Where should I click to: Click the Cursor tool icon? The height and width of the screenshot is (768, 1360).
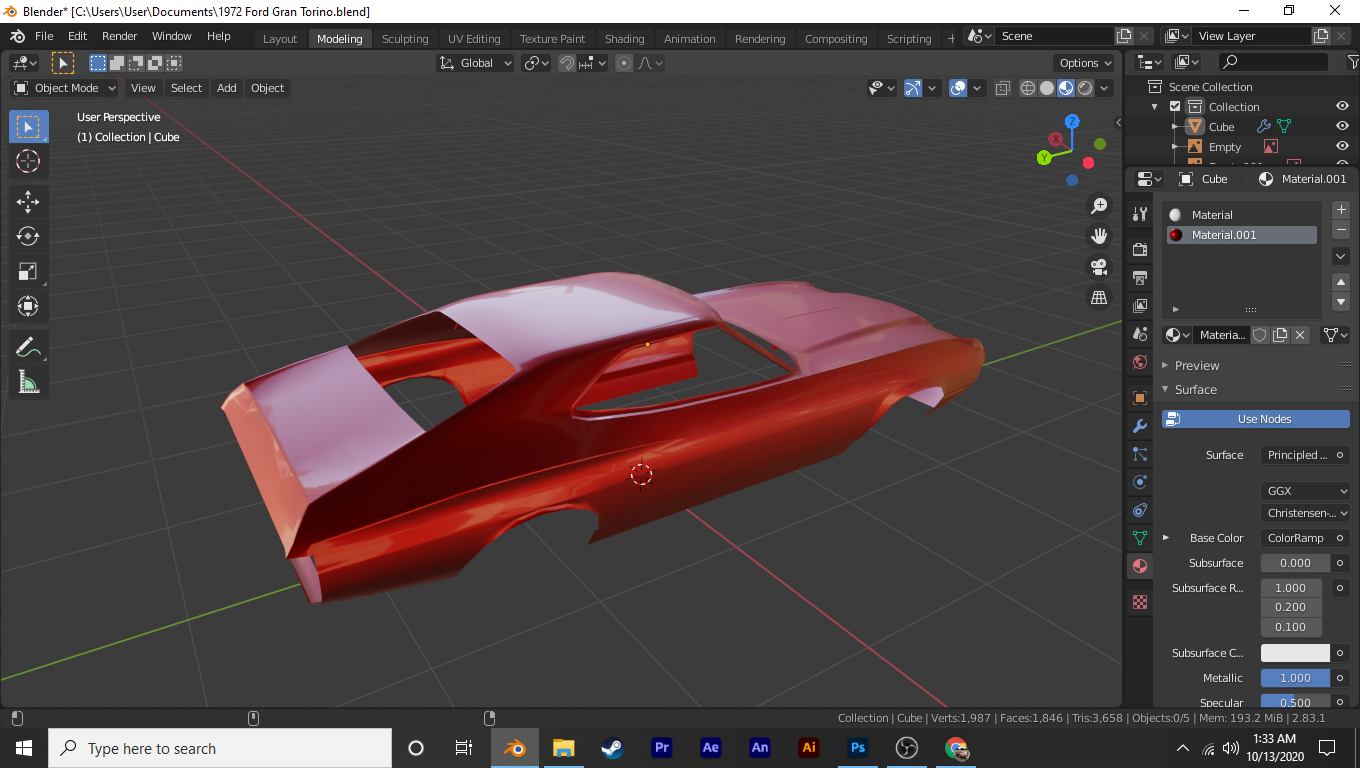(x=28, y=161)
